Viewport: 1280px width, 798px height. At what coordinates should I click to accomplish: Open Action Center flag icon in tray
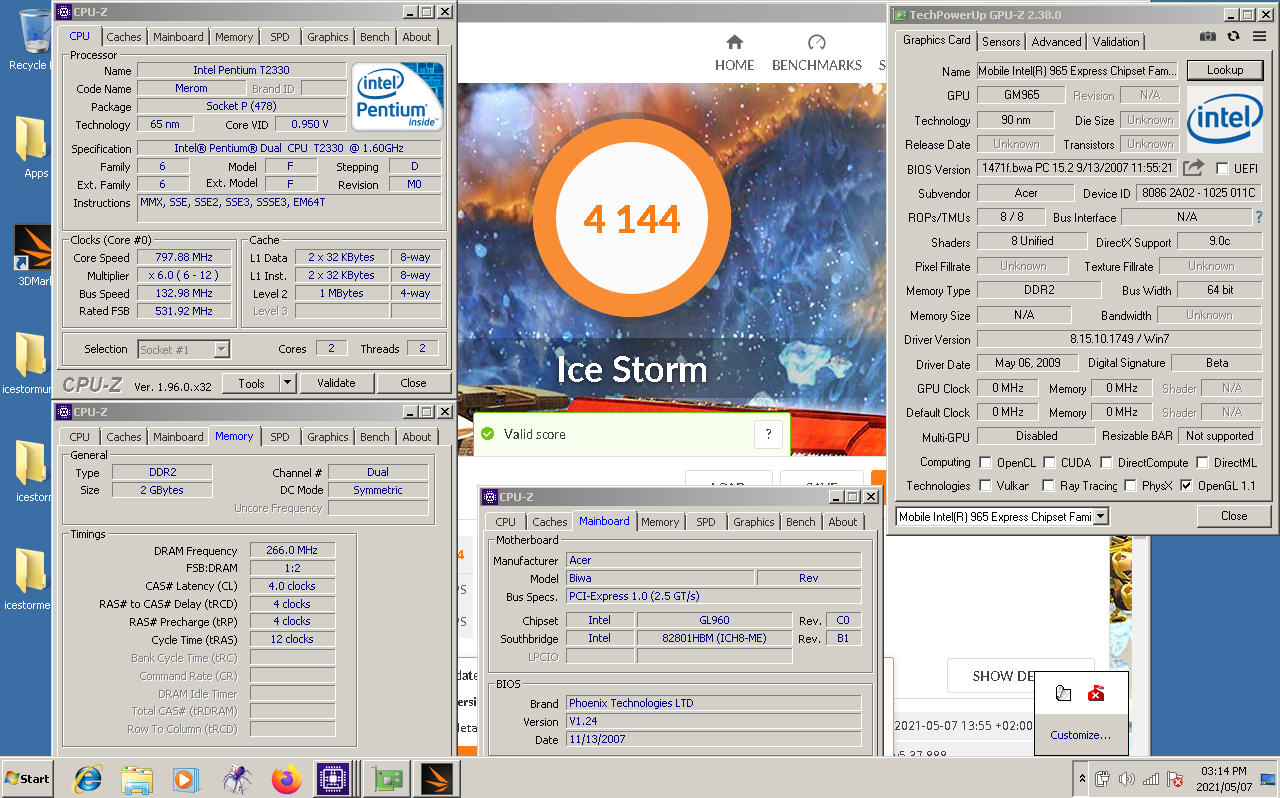pos(1175,779)
